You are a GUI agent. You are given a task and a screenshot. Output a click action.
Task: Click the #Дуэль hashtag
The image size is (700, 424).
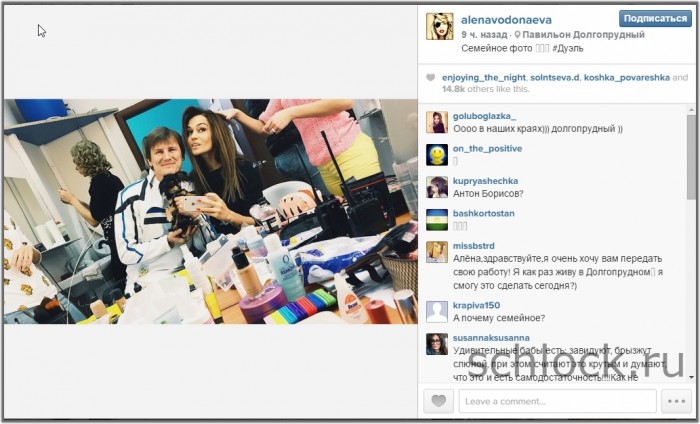[x=567, y=48]
